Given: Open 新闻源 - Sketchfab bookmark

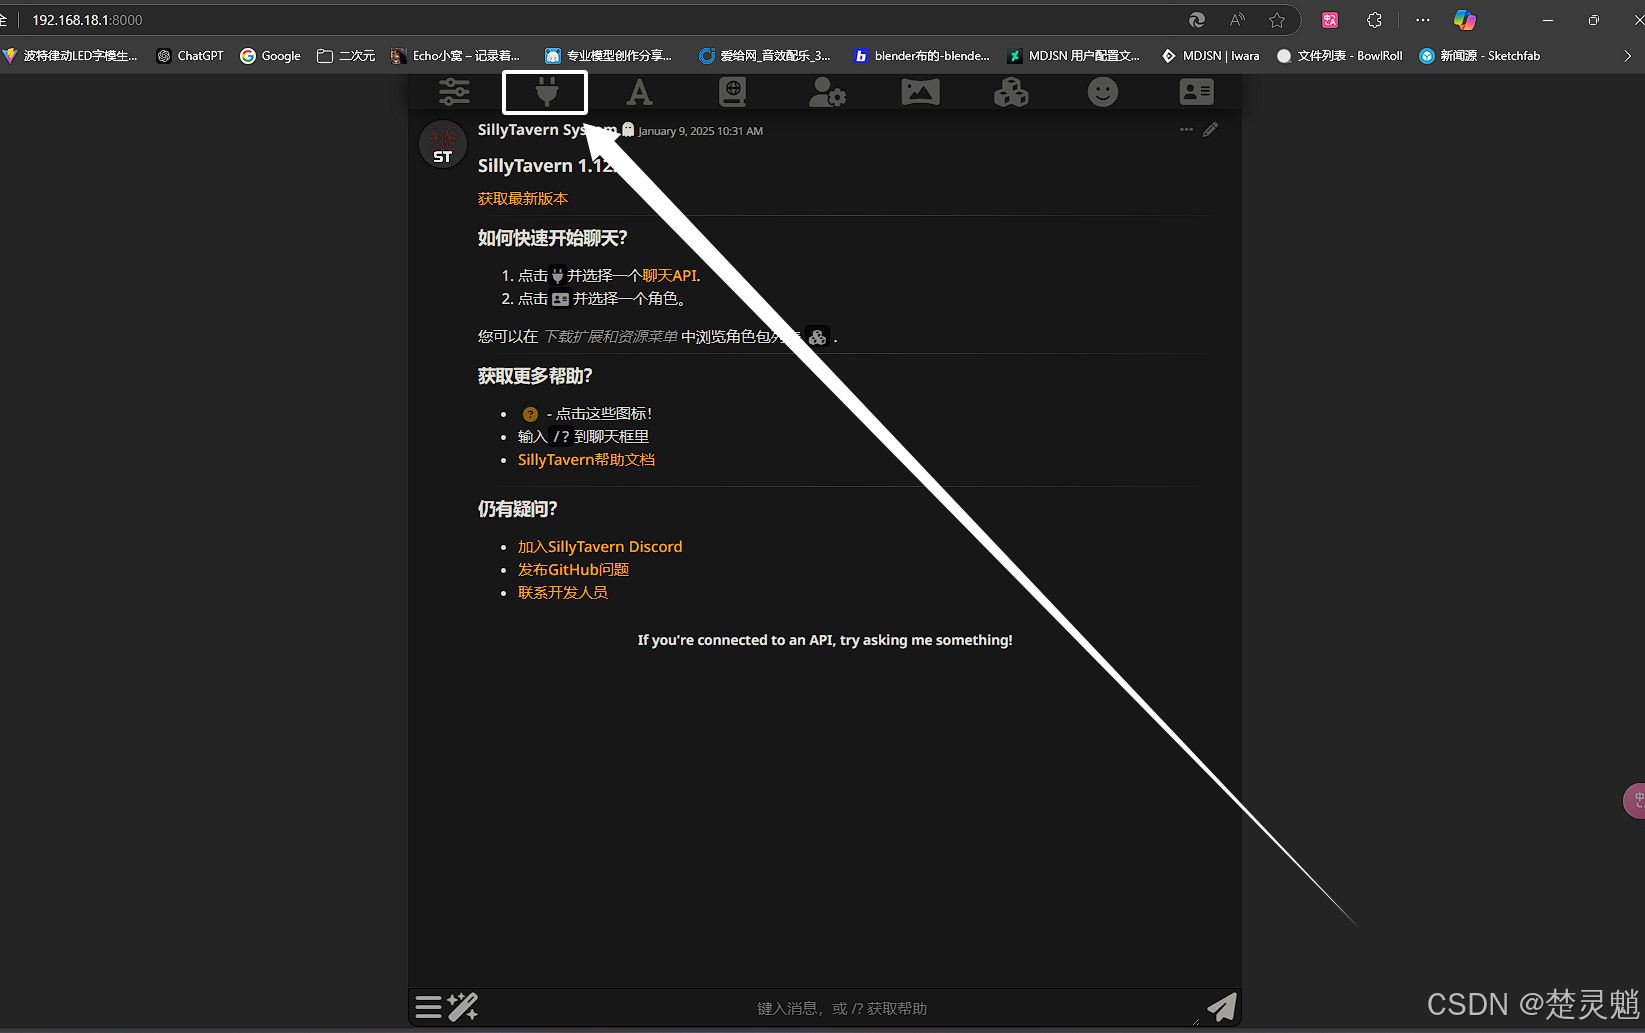Looking at the screenshot, I should pyautogui.click(x=1480, y=56).
